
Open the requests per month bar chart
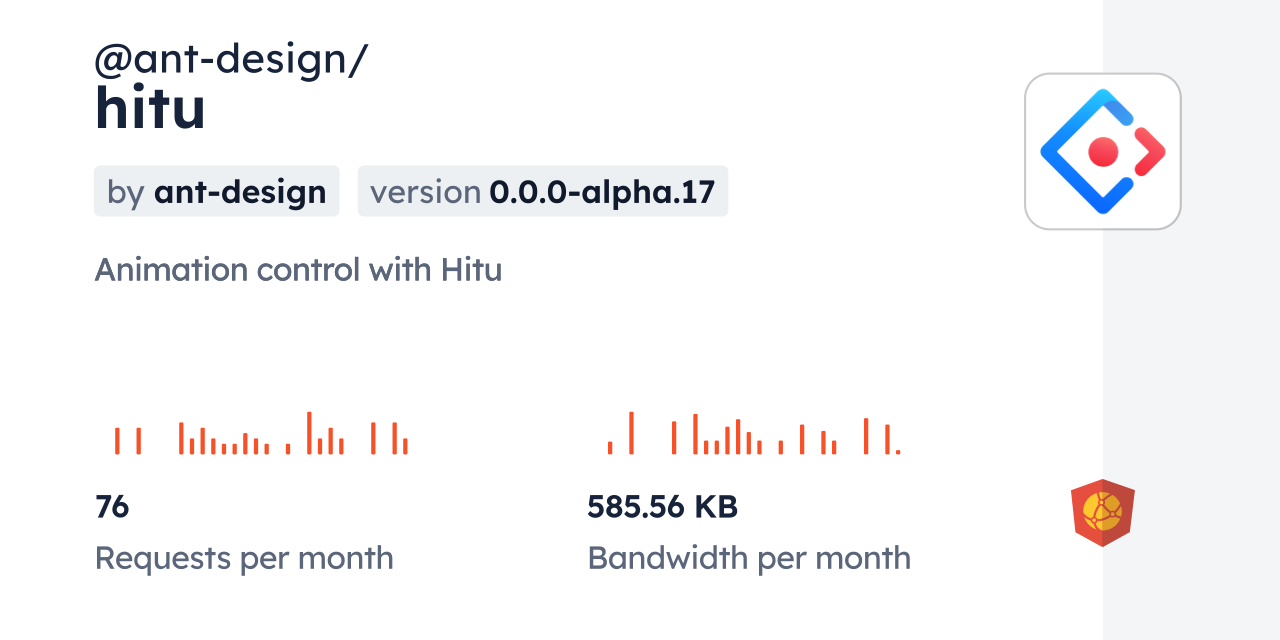261,434
